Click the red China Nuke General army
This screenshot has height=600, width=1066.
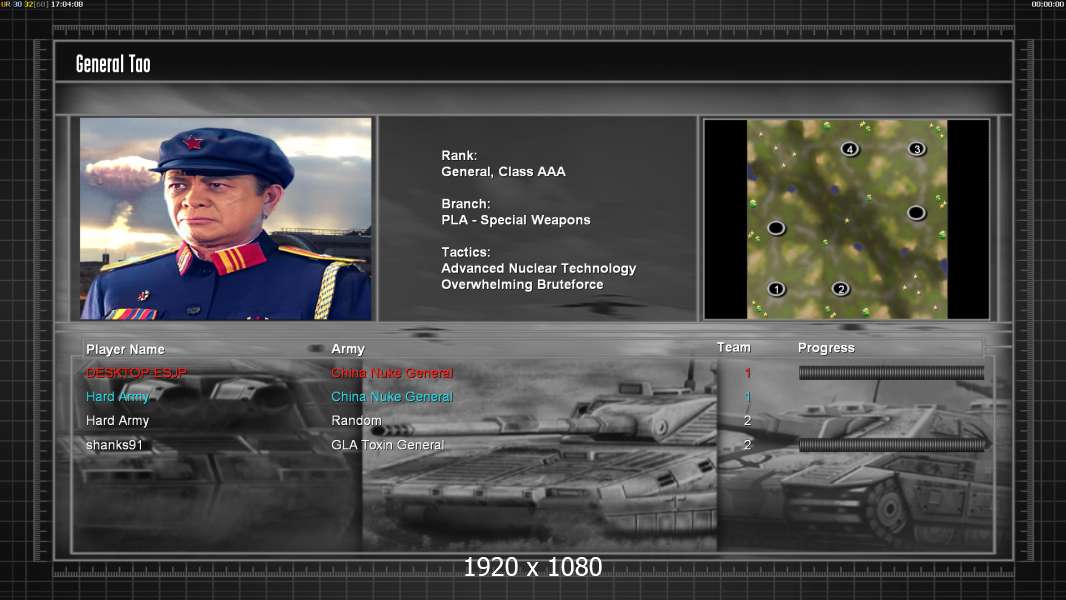[x=392, y=372]
